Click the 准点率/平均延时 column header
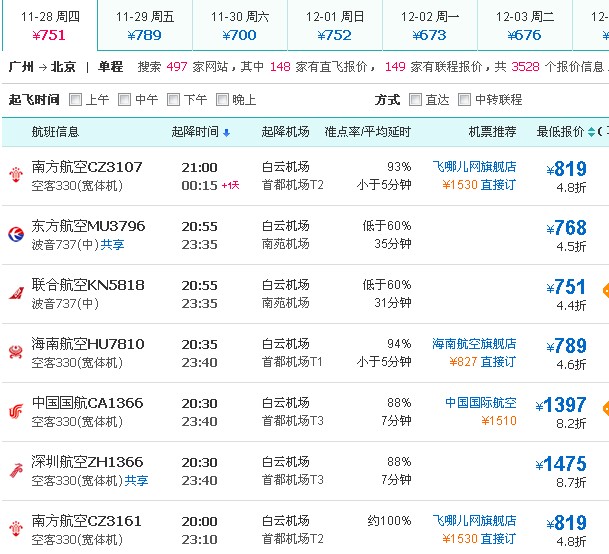This screenshot has width=609, height=554. (368, 132)
